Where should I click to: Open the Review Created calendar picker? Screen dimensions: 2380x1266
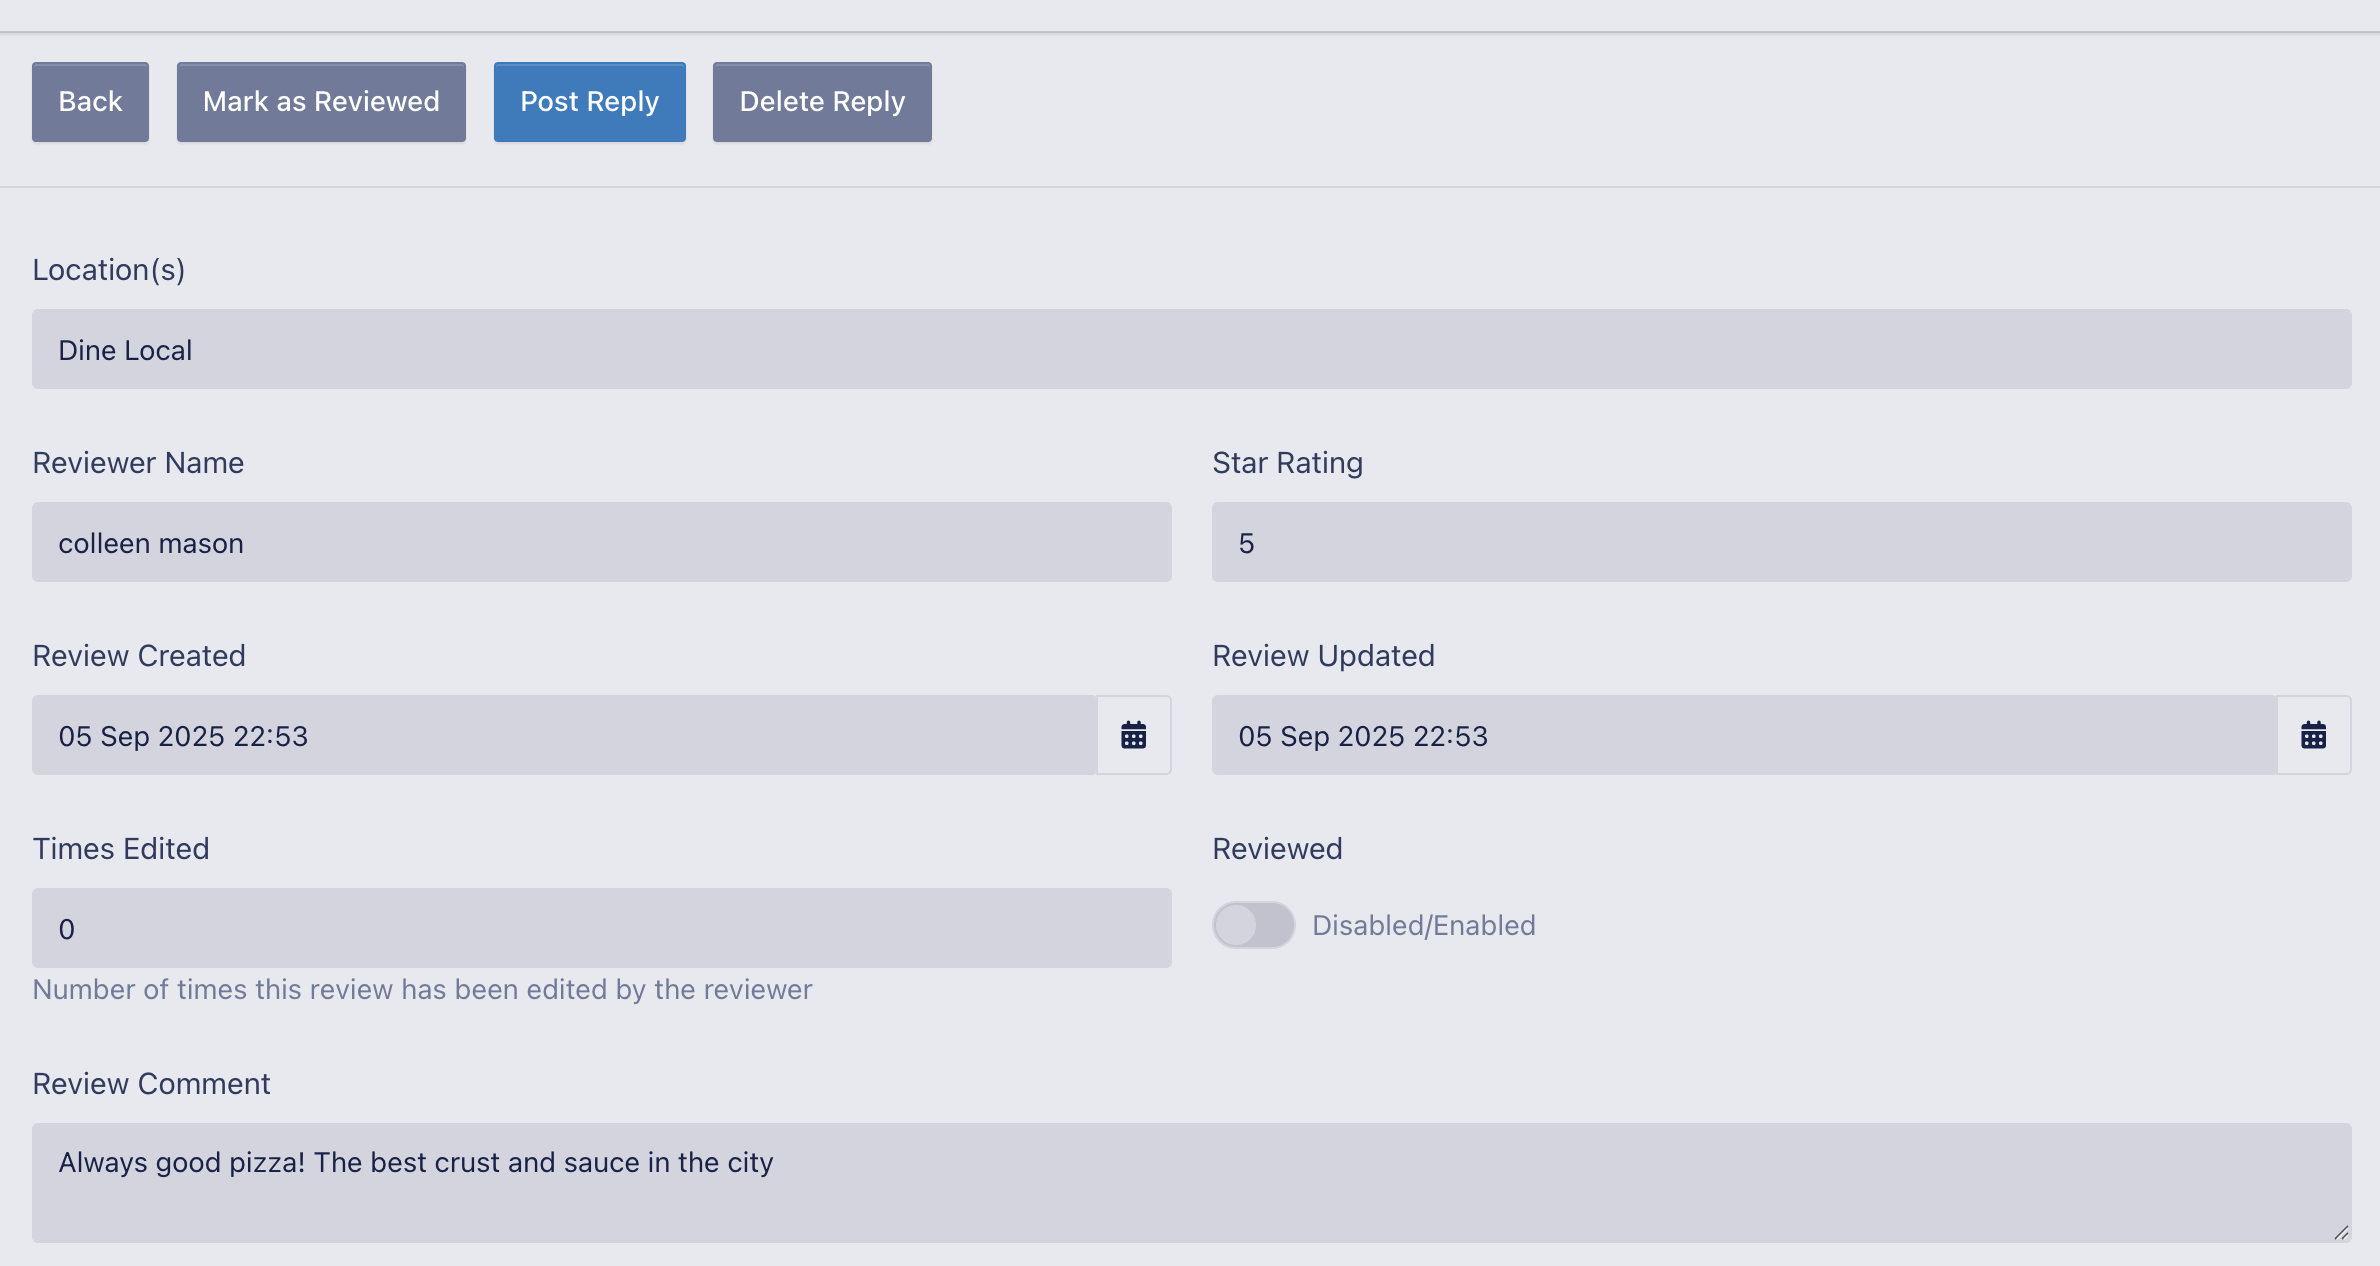pos(1133,735)
